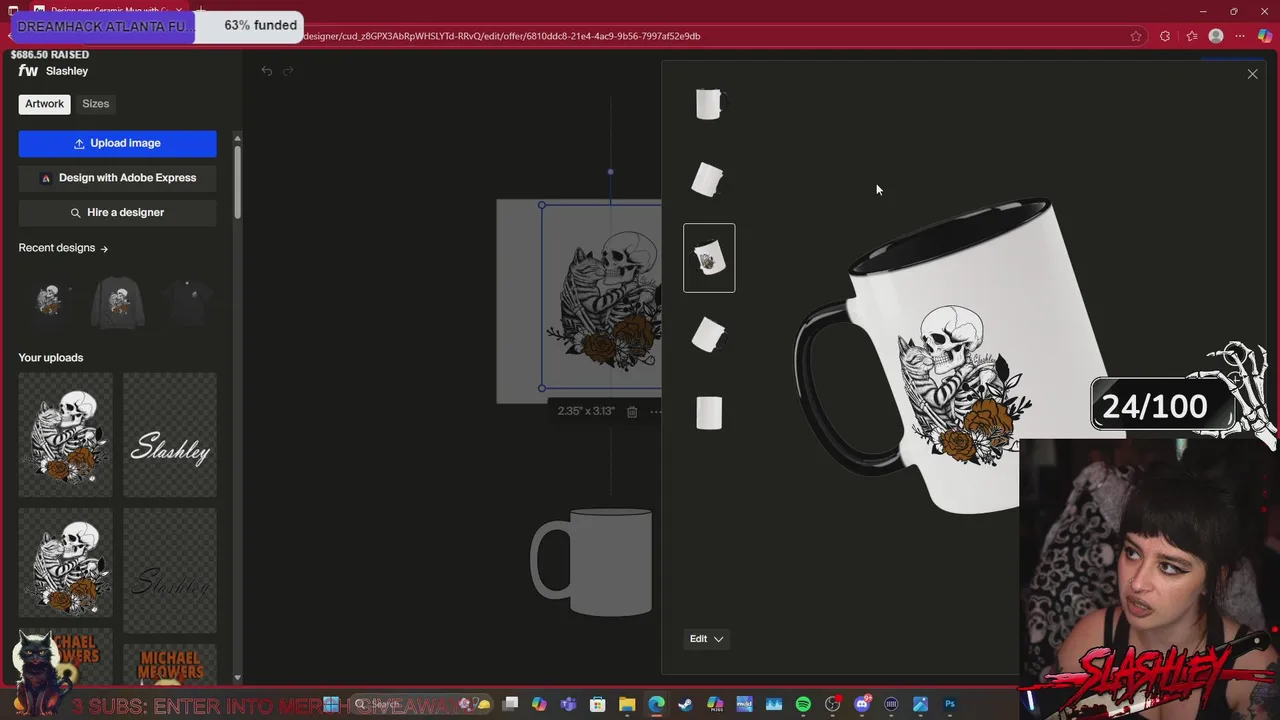Click the top-left artwork resize handle

(542, 206)
